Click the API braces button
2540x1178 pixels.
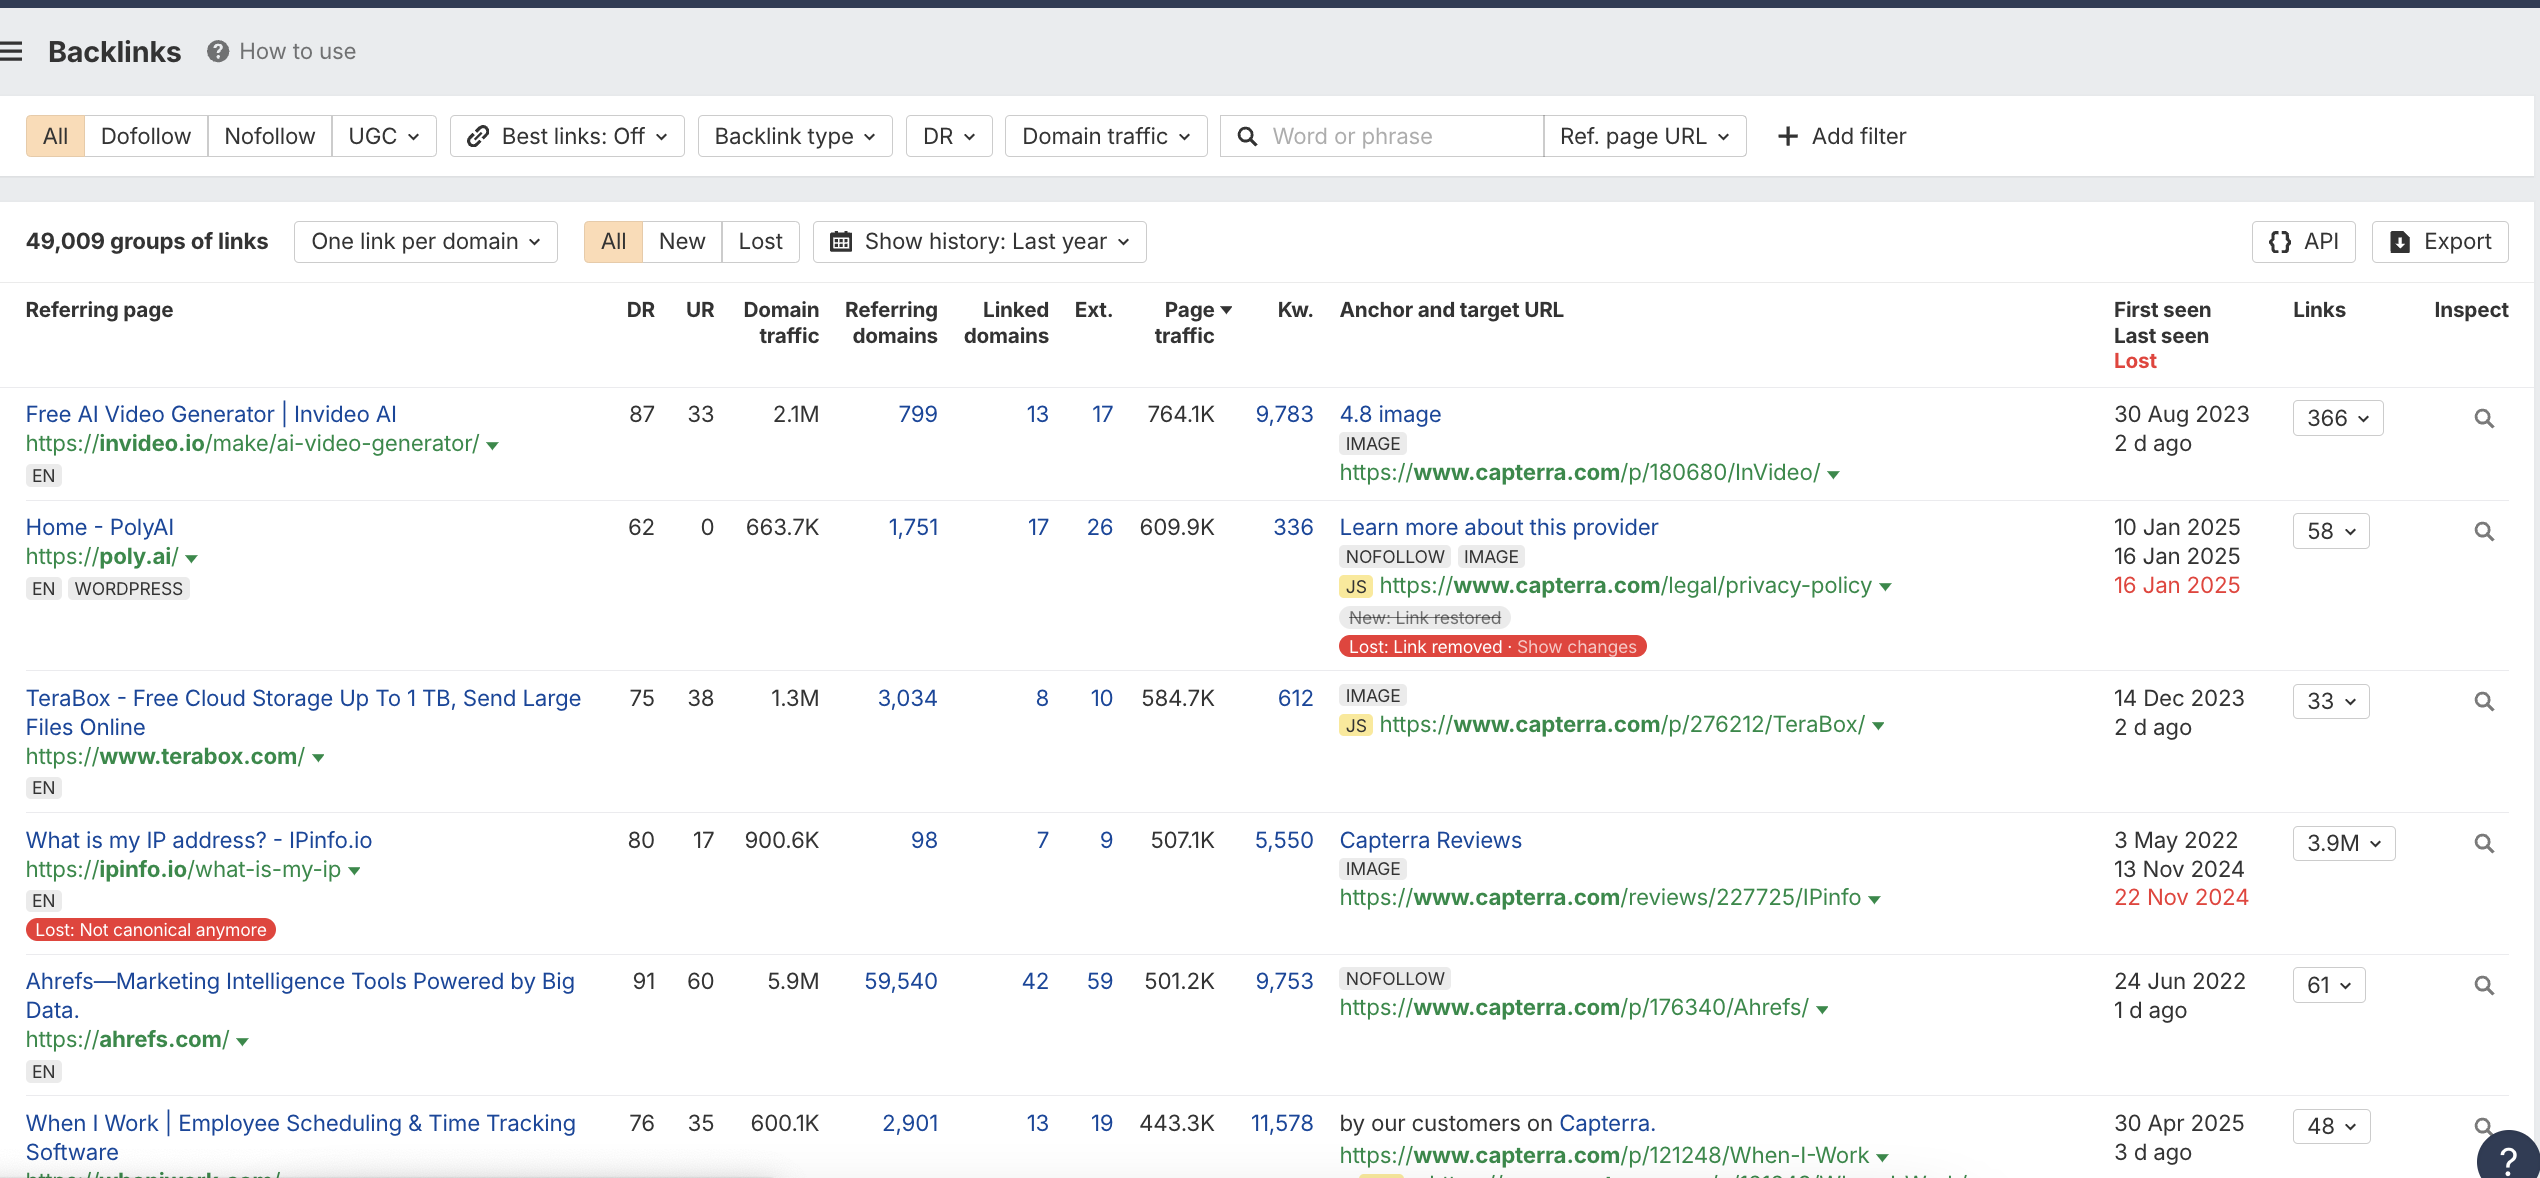point(2304,241)
